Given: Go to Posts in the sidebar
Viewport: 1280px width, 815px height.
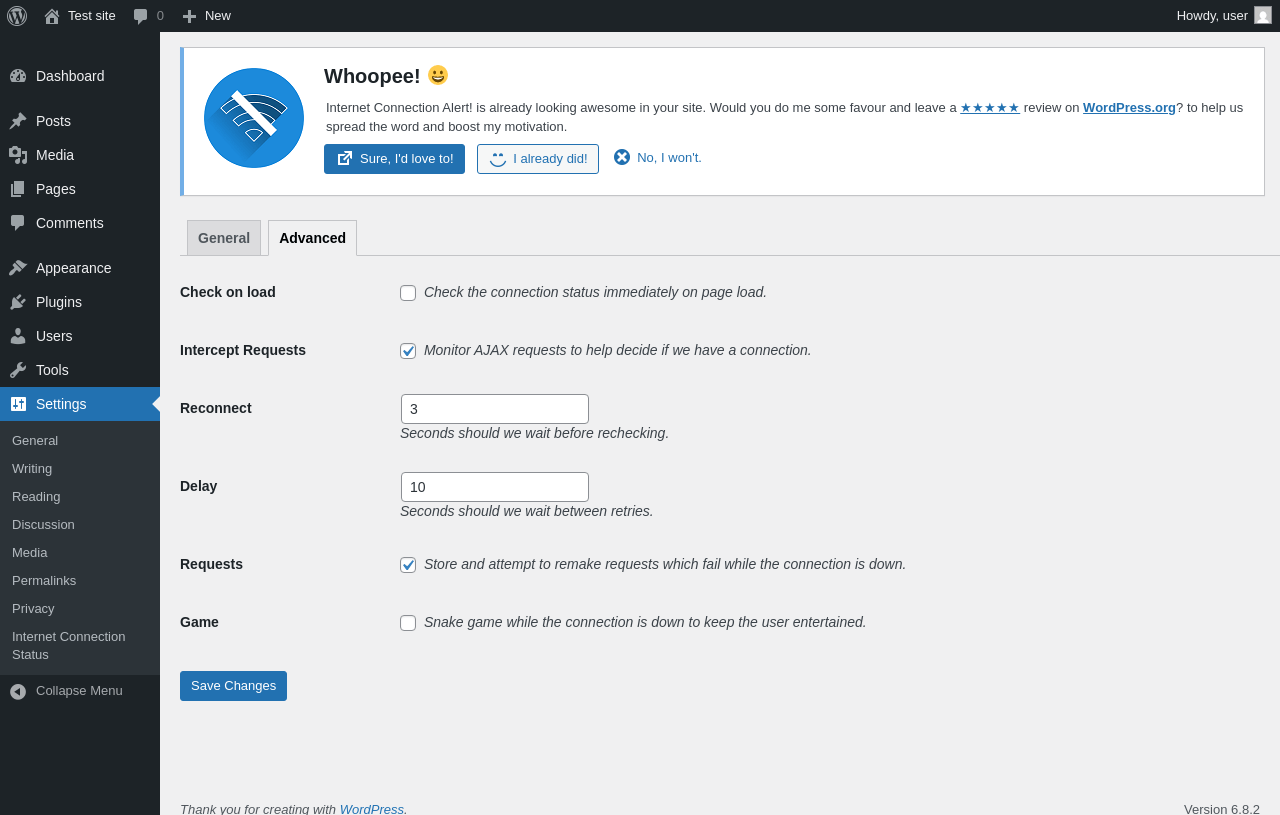Looking at the screenshot, I should [80, 121].
